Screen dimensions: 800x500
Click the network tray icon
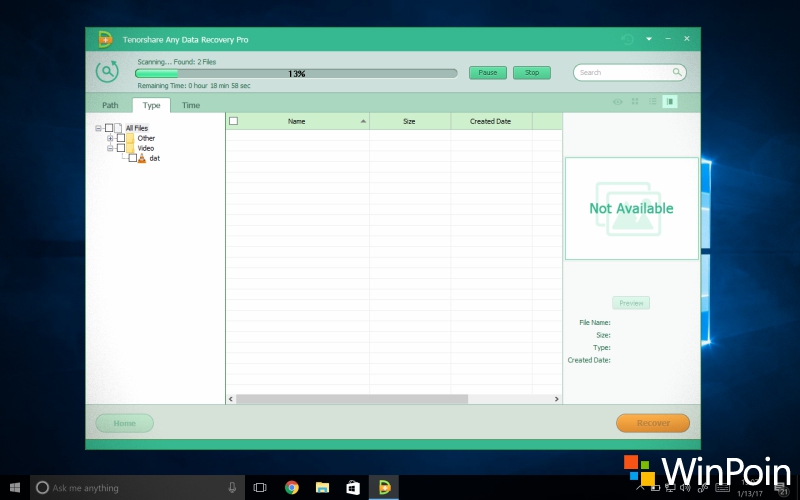669,488
